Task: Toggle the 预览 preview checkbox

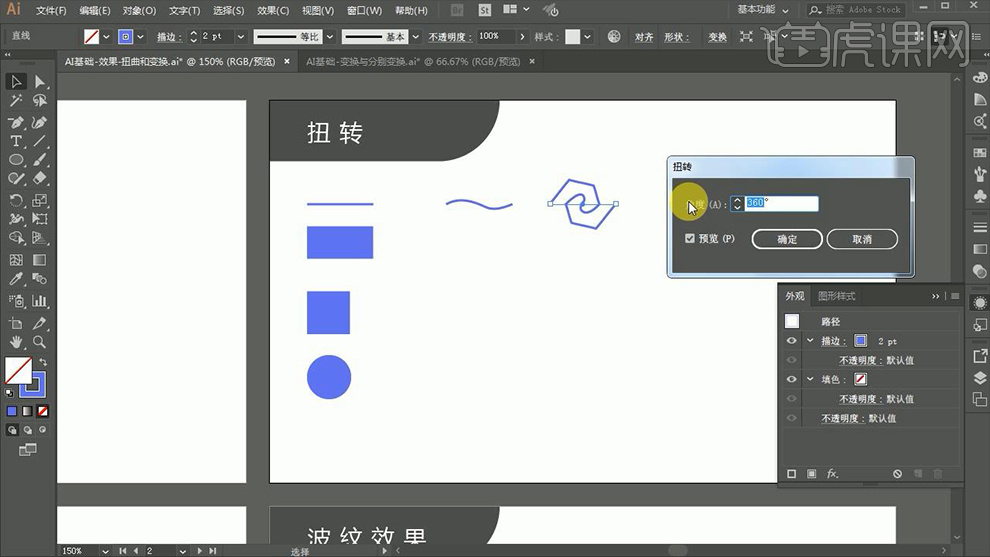Action: pyautogui.click(x=690, y=239)
